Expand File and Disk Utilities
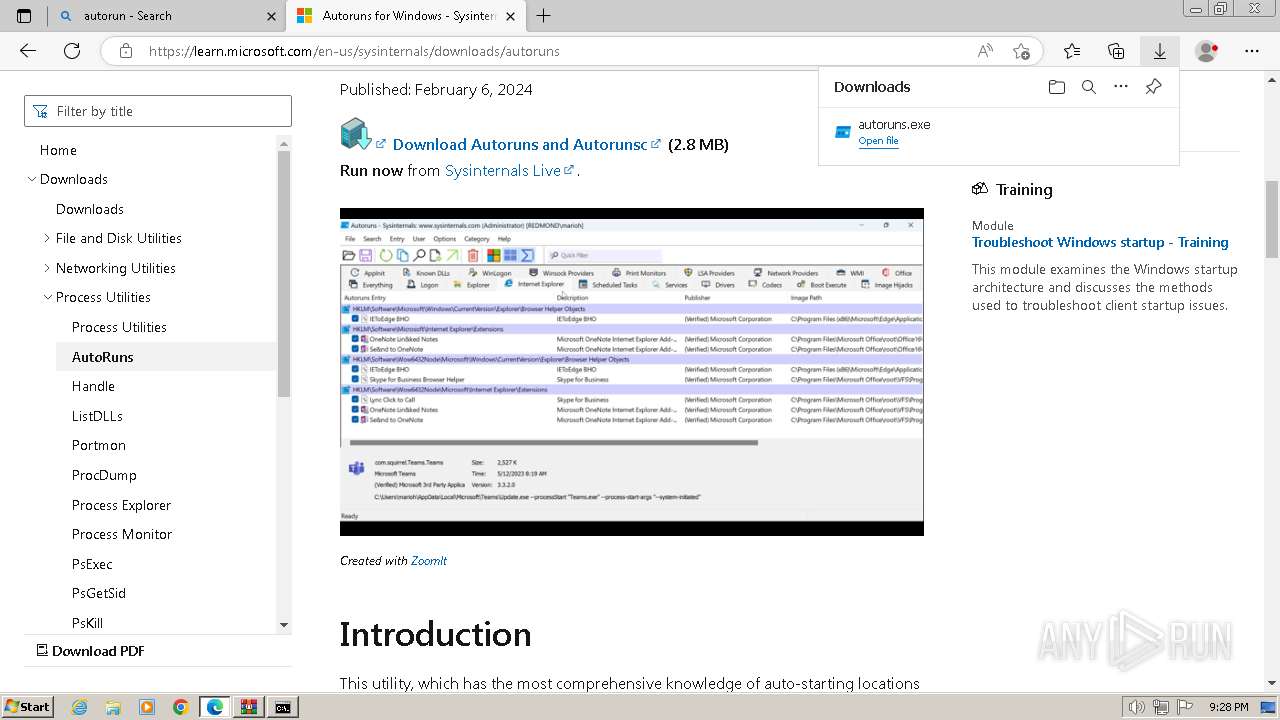 [x=47, y=238]
